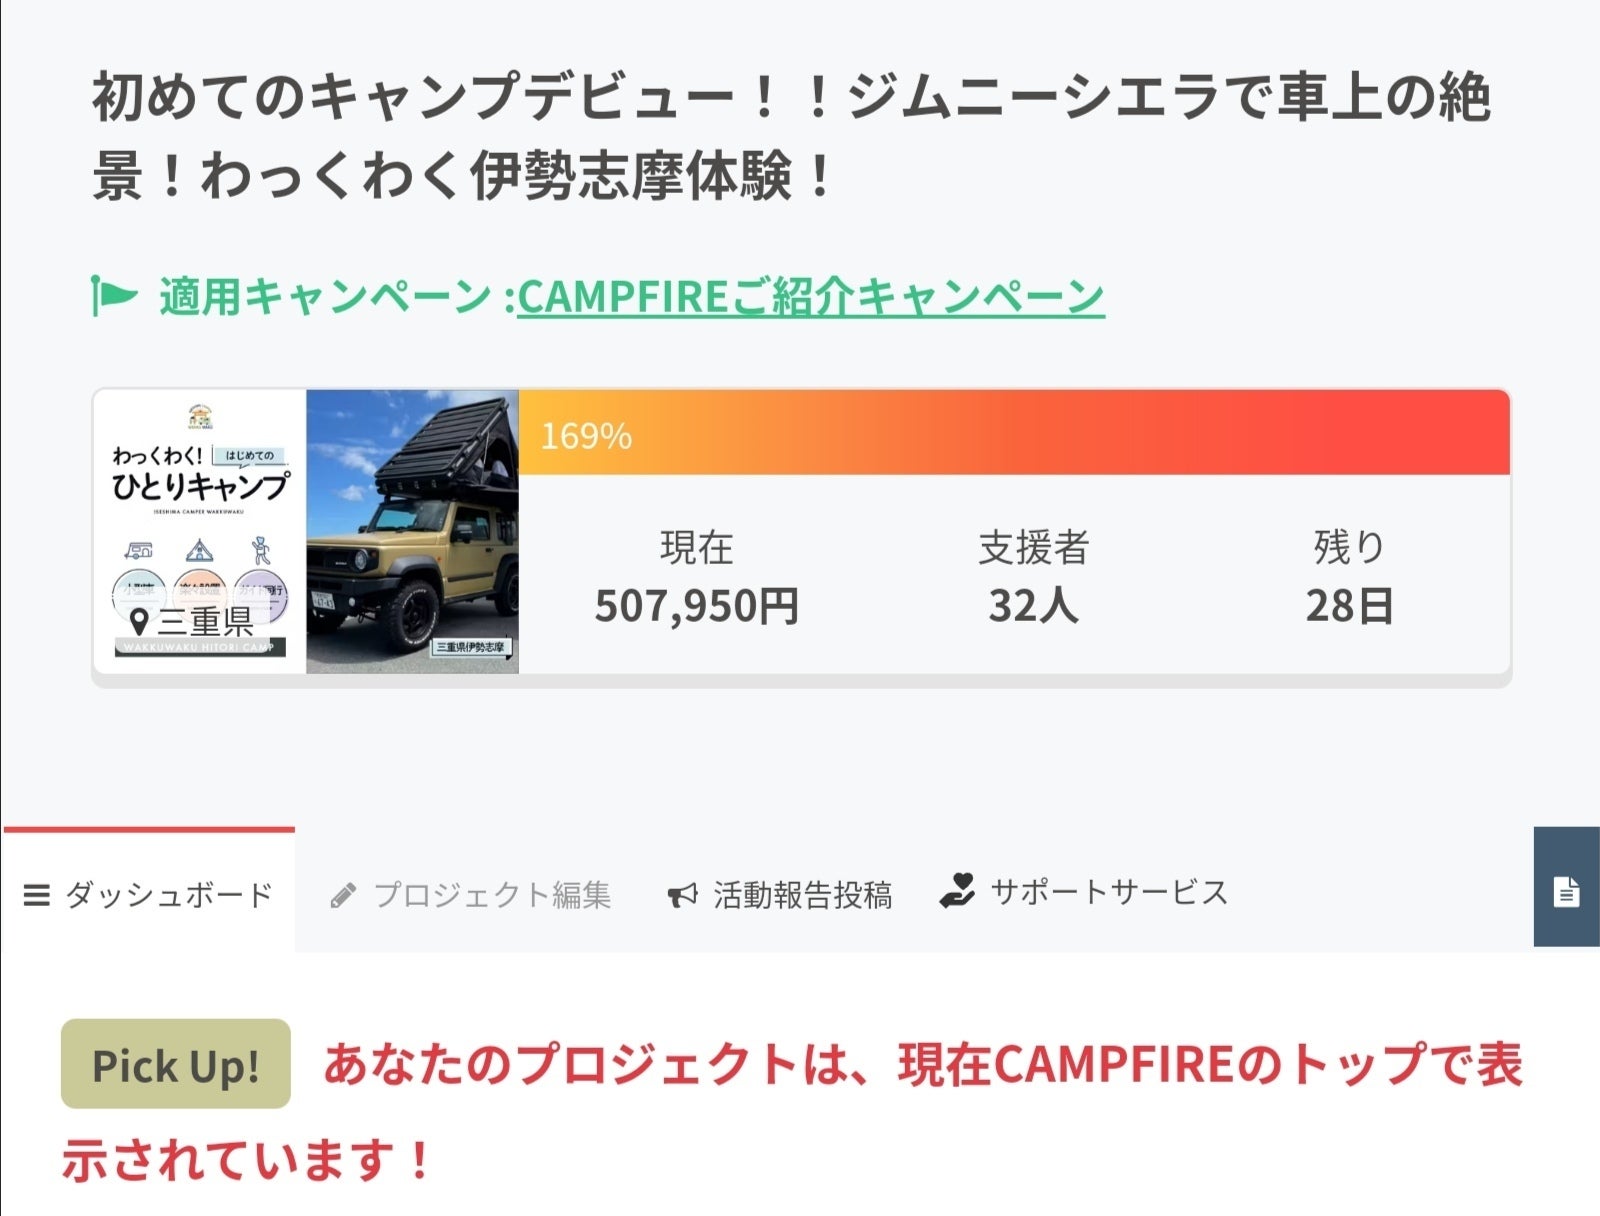Click the heart-in-hand support service icon
The width and height of the screenshot is (1600, 1216).
coord(957,891)
